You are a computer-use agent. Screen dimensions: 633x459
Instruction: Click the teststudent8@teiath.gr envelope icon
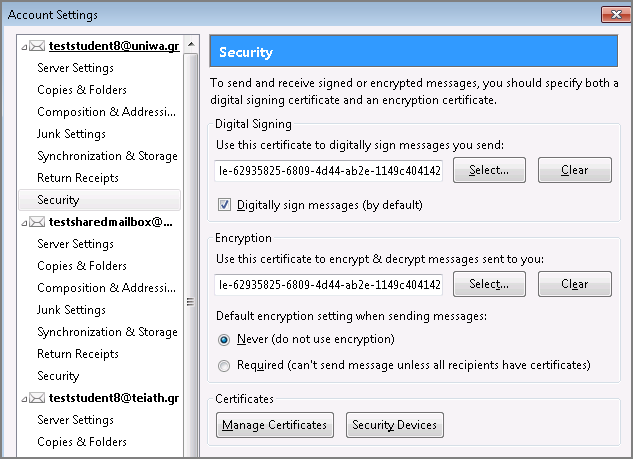(37, 398)
